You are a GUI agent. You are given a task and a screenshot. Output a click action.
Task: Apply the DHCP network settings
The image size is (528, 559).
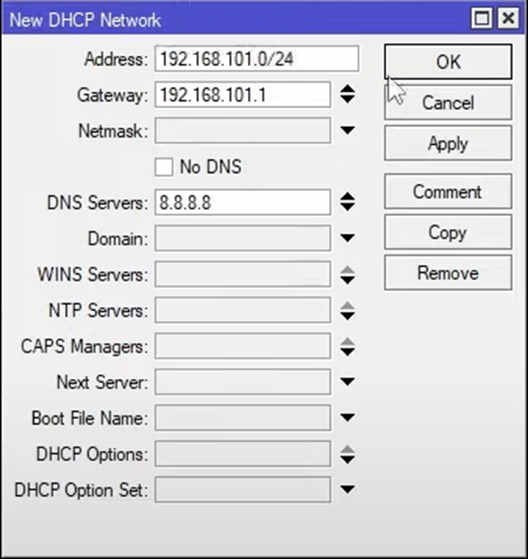pyautogui.click(x=448, y=143)
